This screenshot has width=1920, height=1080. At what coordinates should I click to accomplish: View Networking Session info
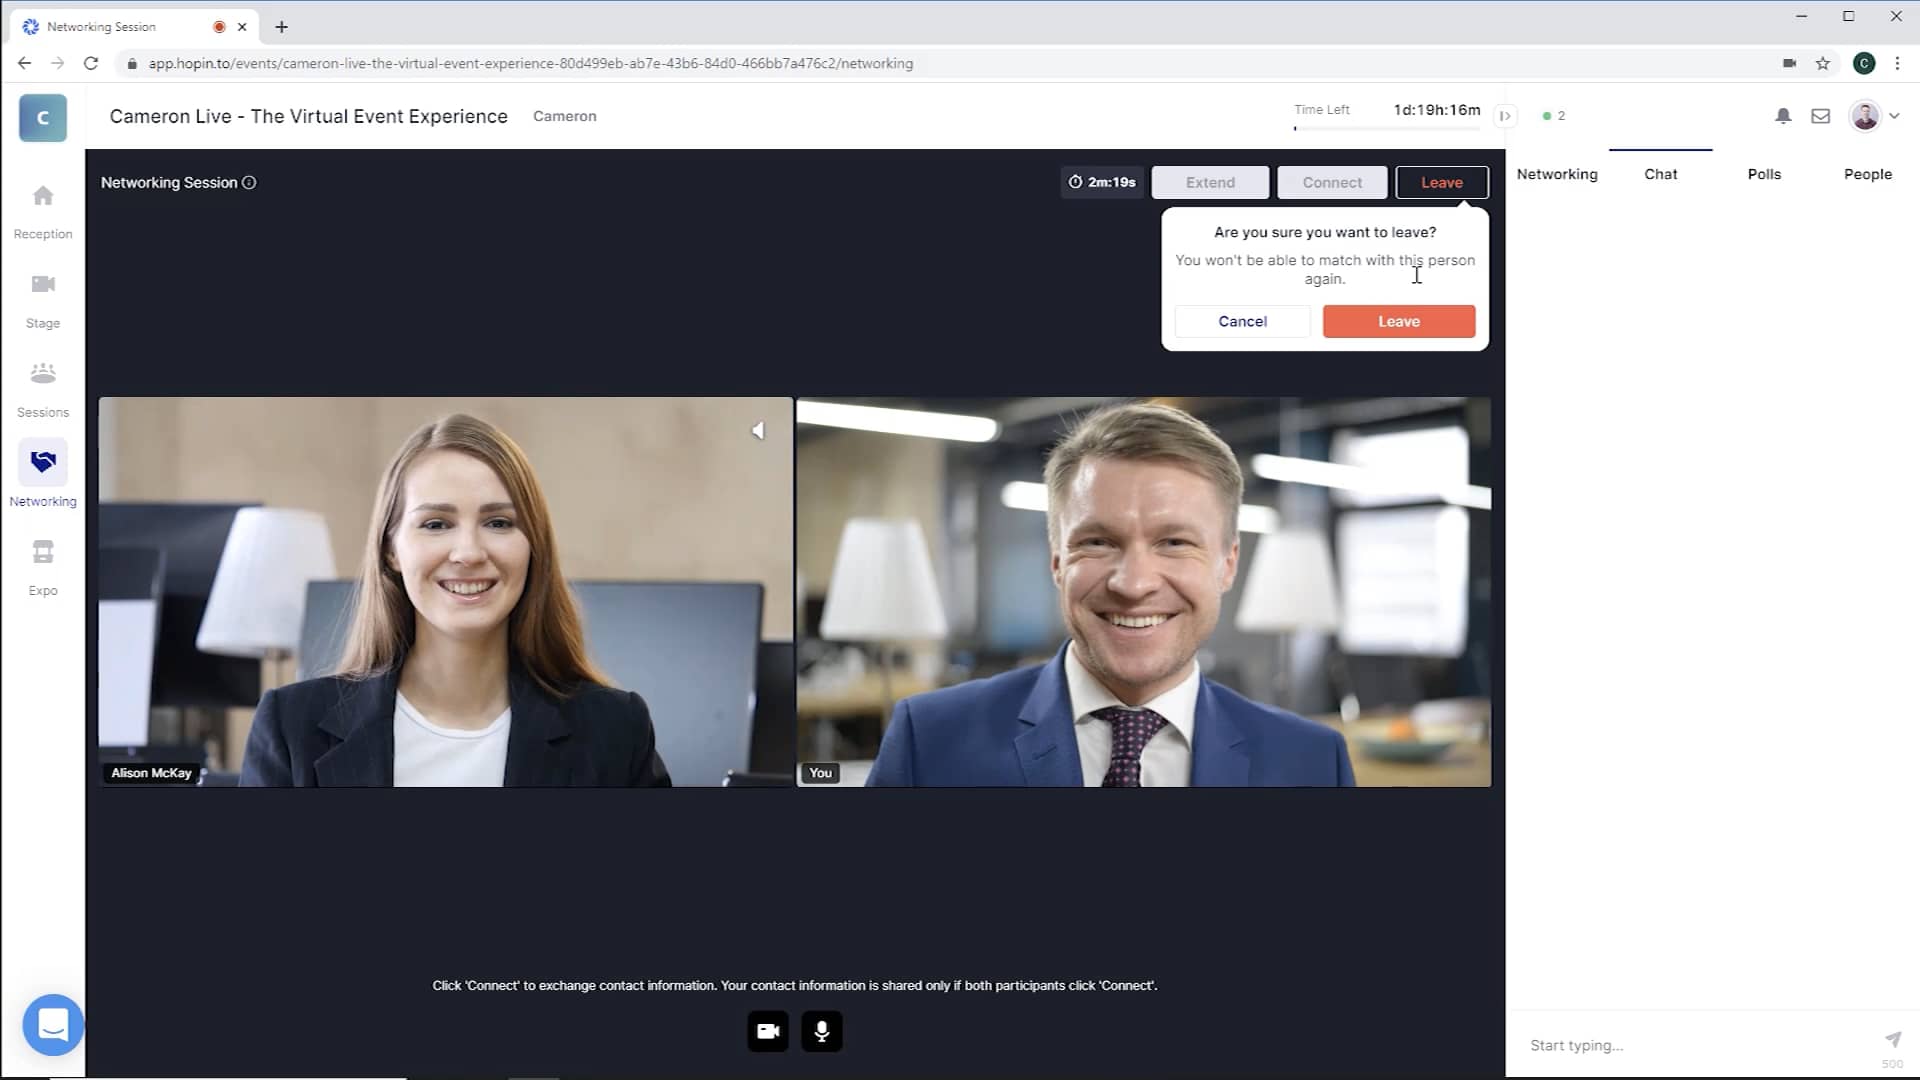(250, 183)
